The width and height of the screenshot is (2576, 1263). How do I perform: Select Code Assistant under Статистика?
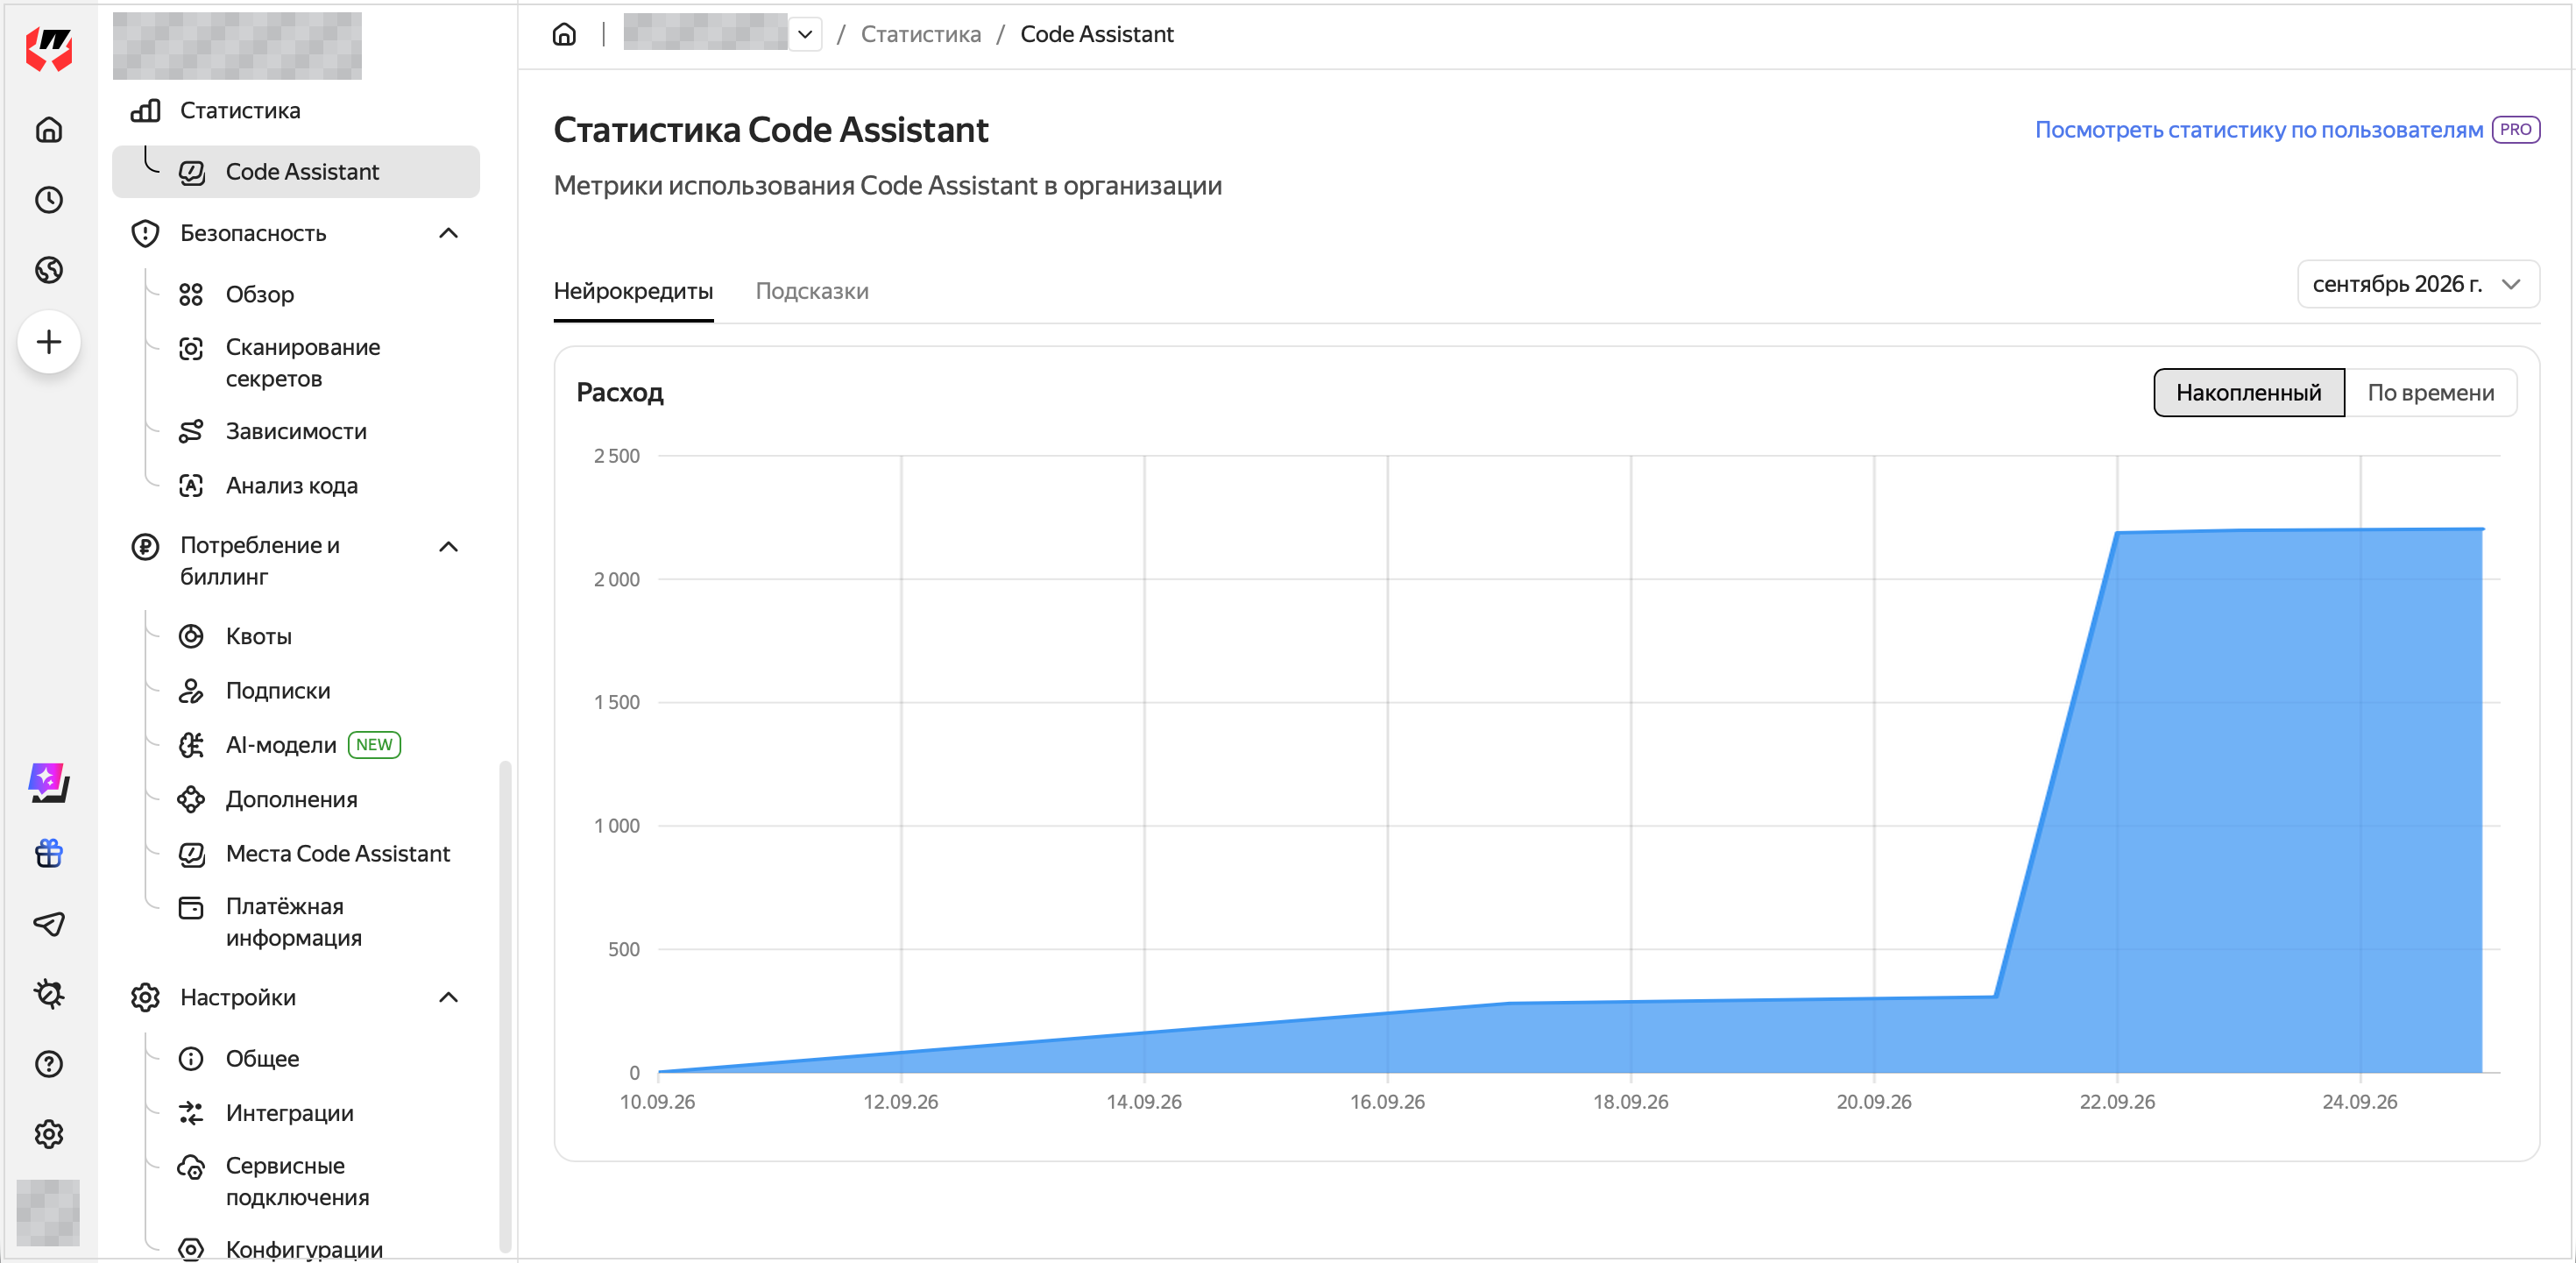pos(296,171)
